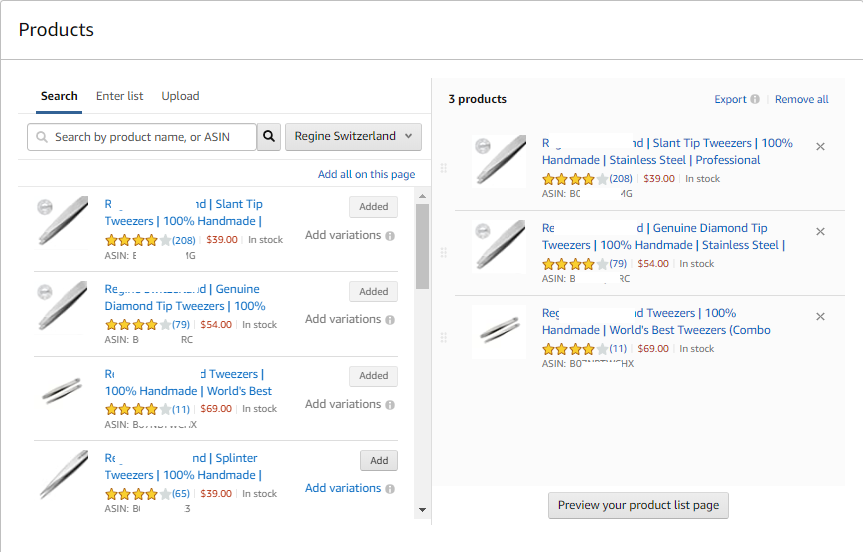The width and height of the screenshot is (863, 552).
Task: Click the info icon next to Export
Action: tap(755, 99)
